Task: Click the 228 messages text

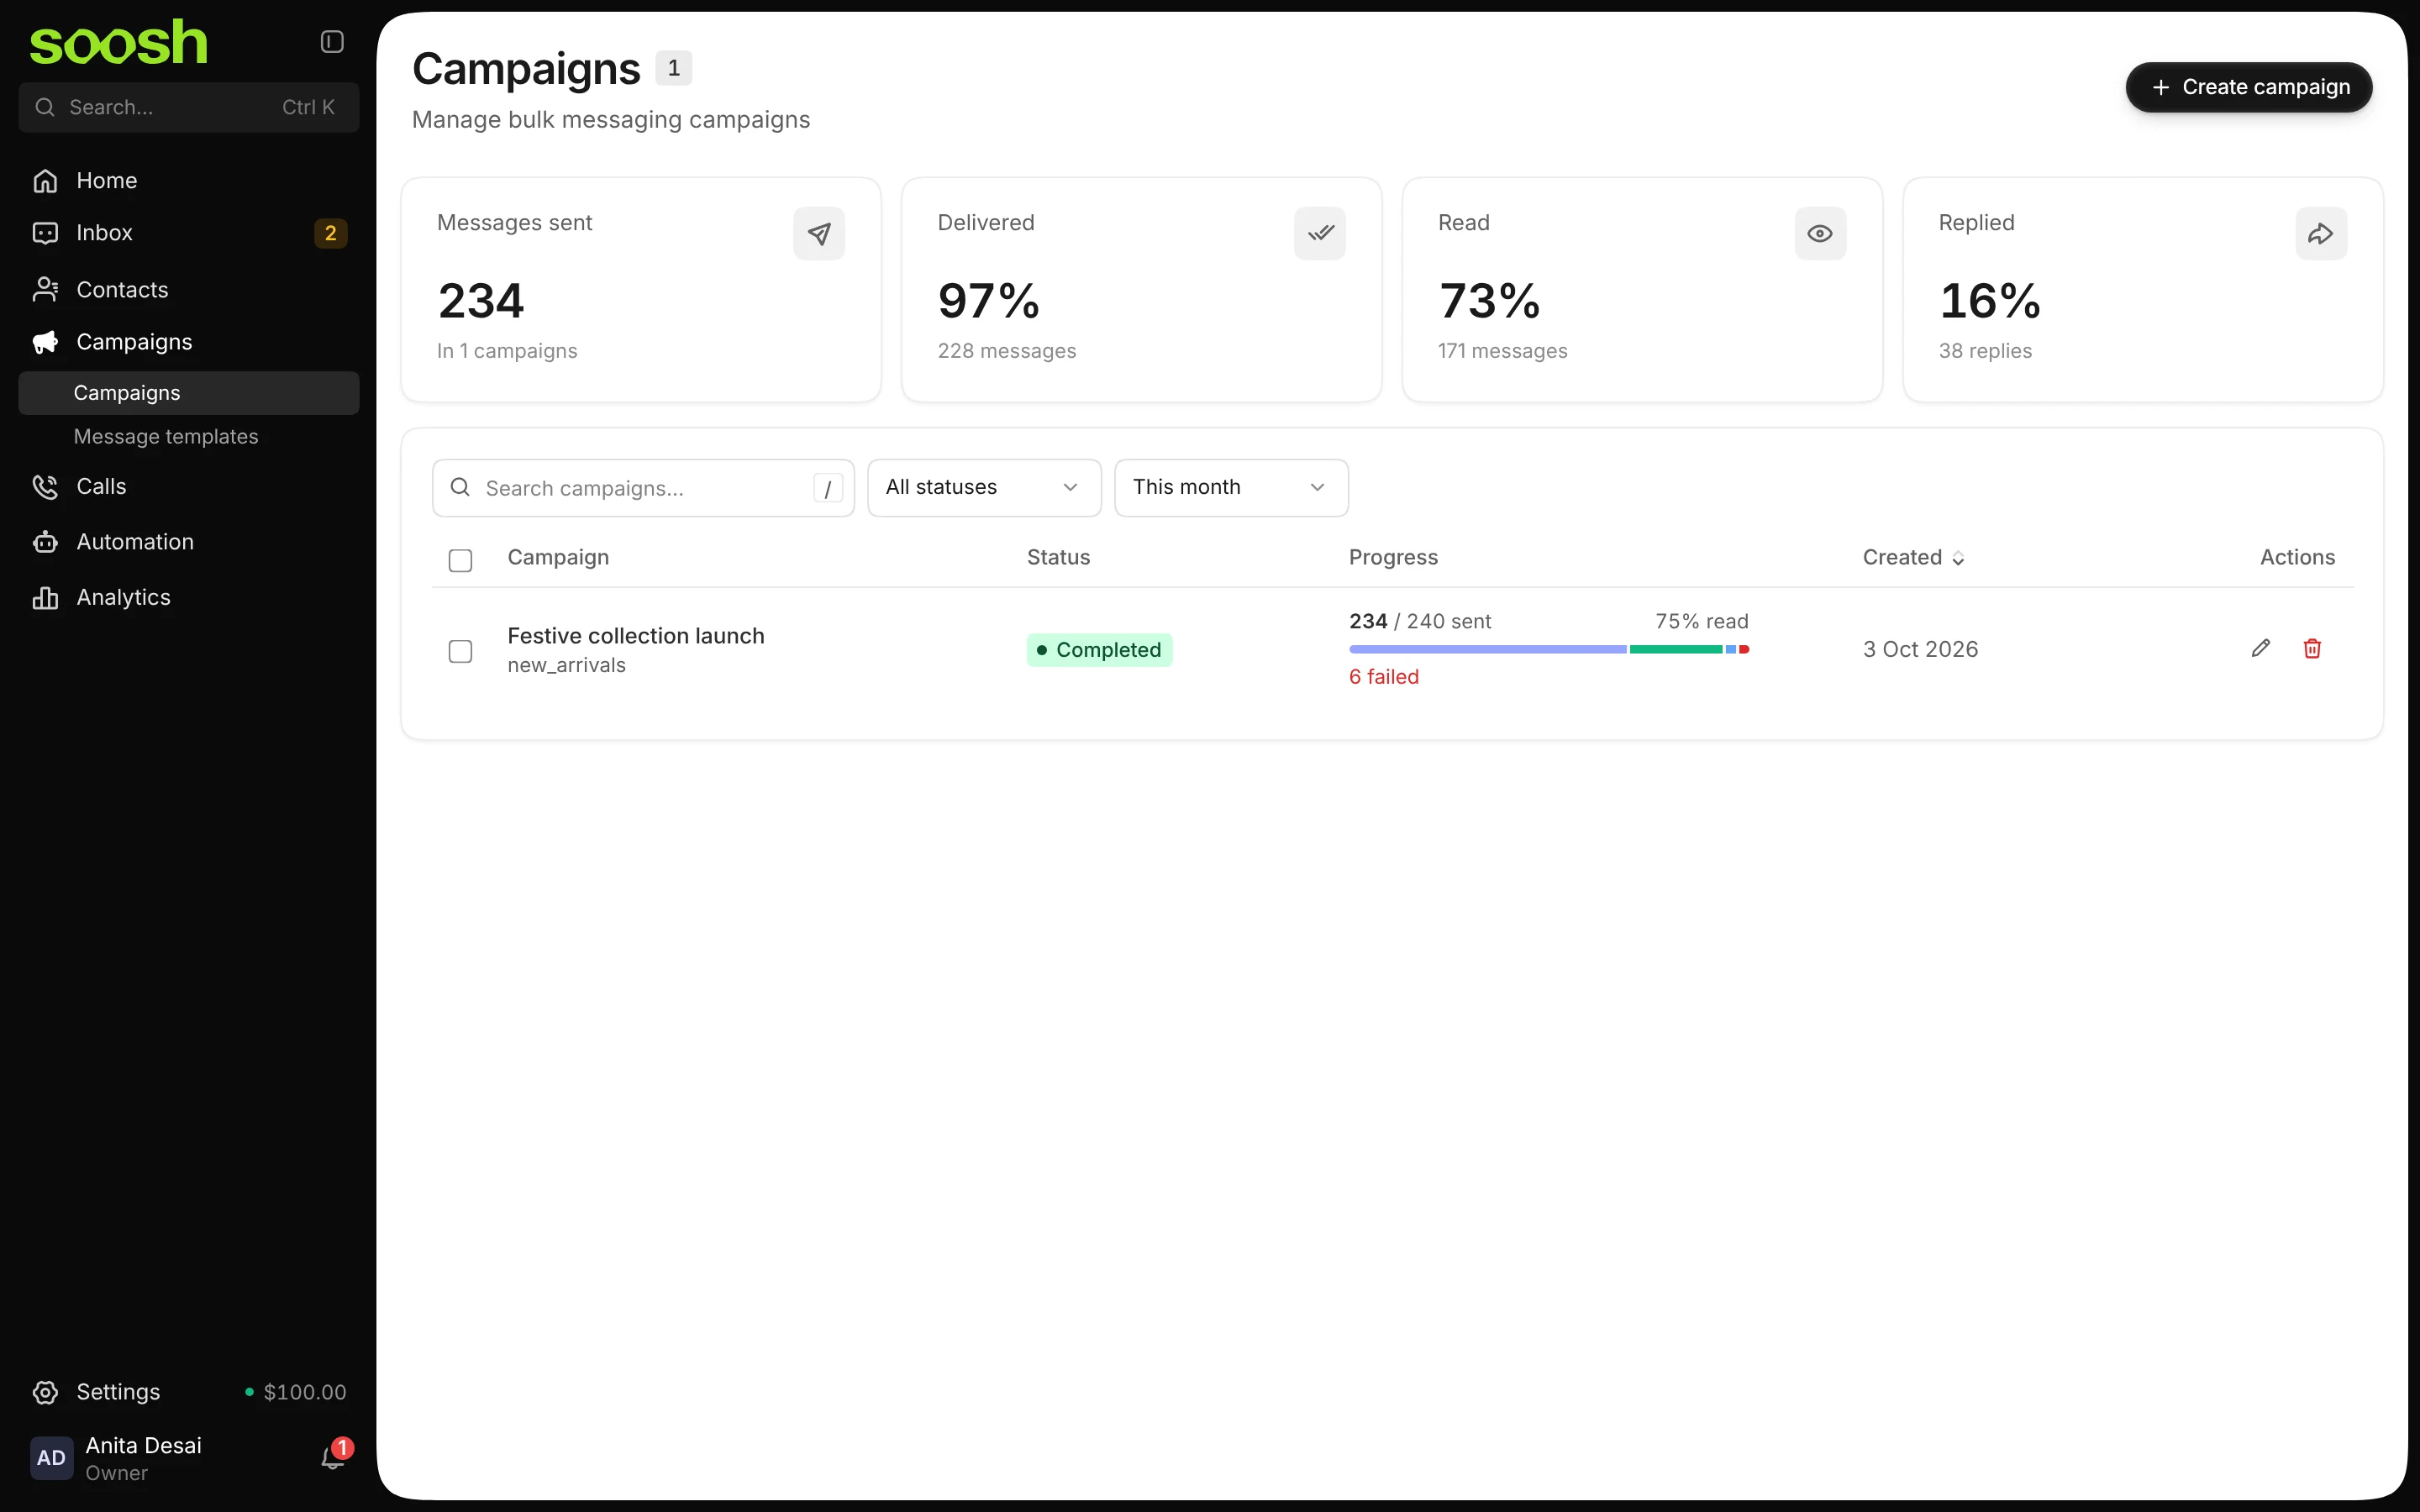Action: pyautogui.click(x=1007, y=351)
